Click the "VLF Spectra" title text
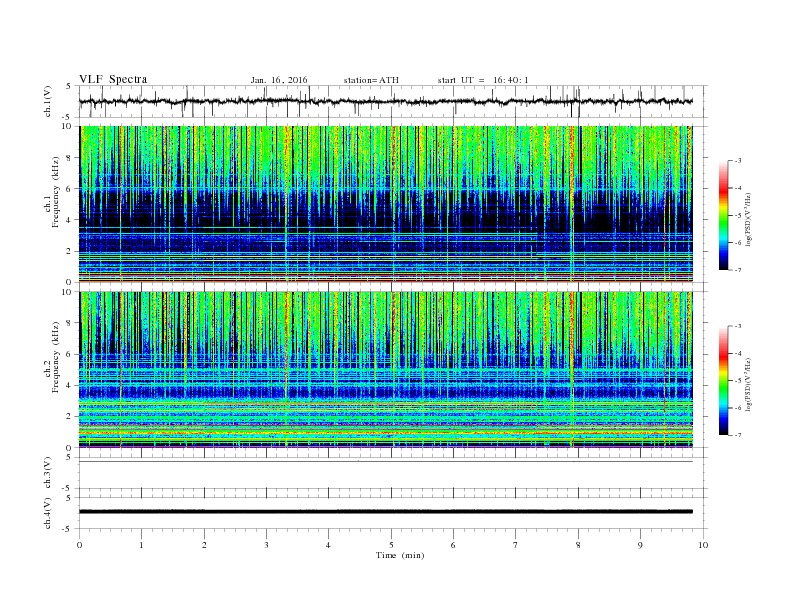The image size is (792, 612). click(x=113, y=79)
